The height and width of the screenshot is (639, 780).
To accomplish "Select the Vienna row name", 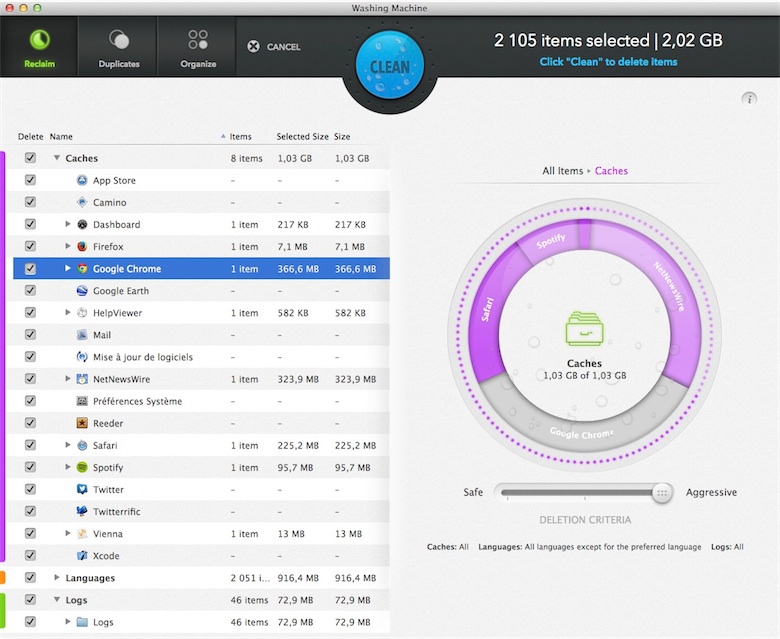I will click(107, 534).
